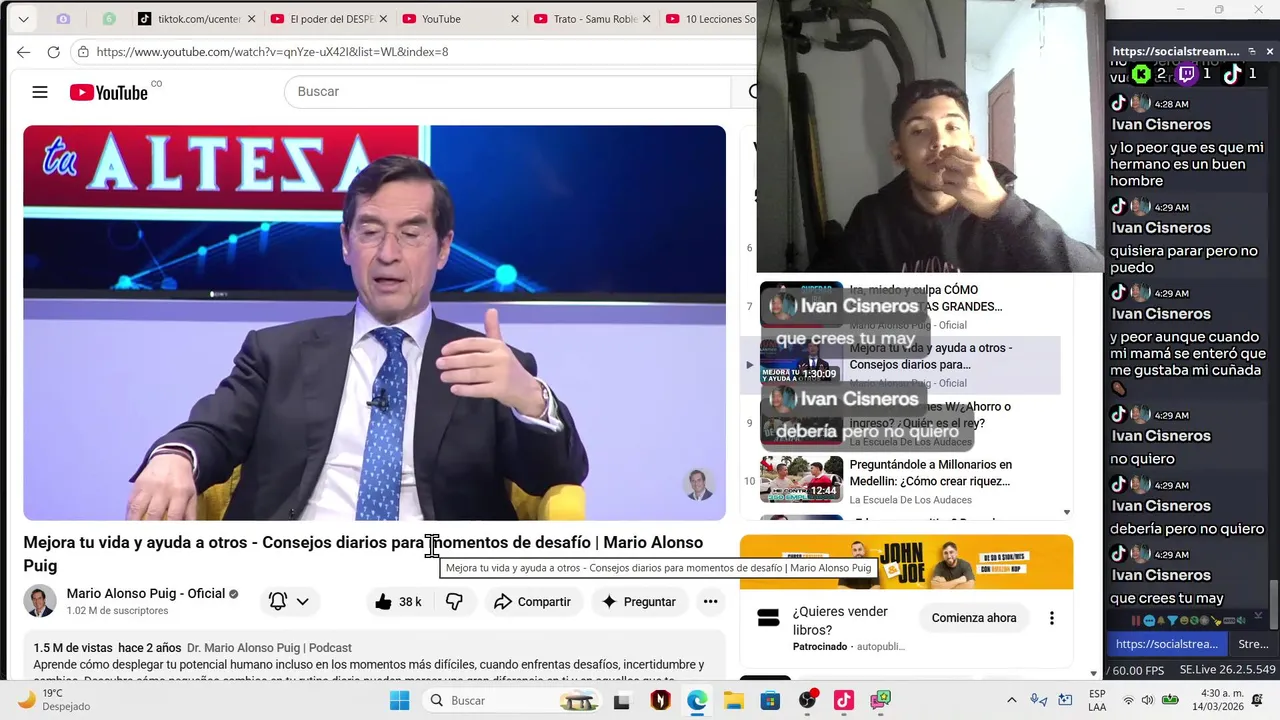Open the Preguntar AI button
1280x720 pixels.
(639, 602)
